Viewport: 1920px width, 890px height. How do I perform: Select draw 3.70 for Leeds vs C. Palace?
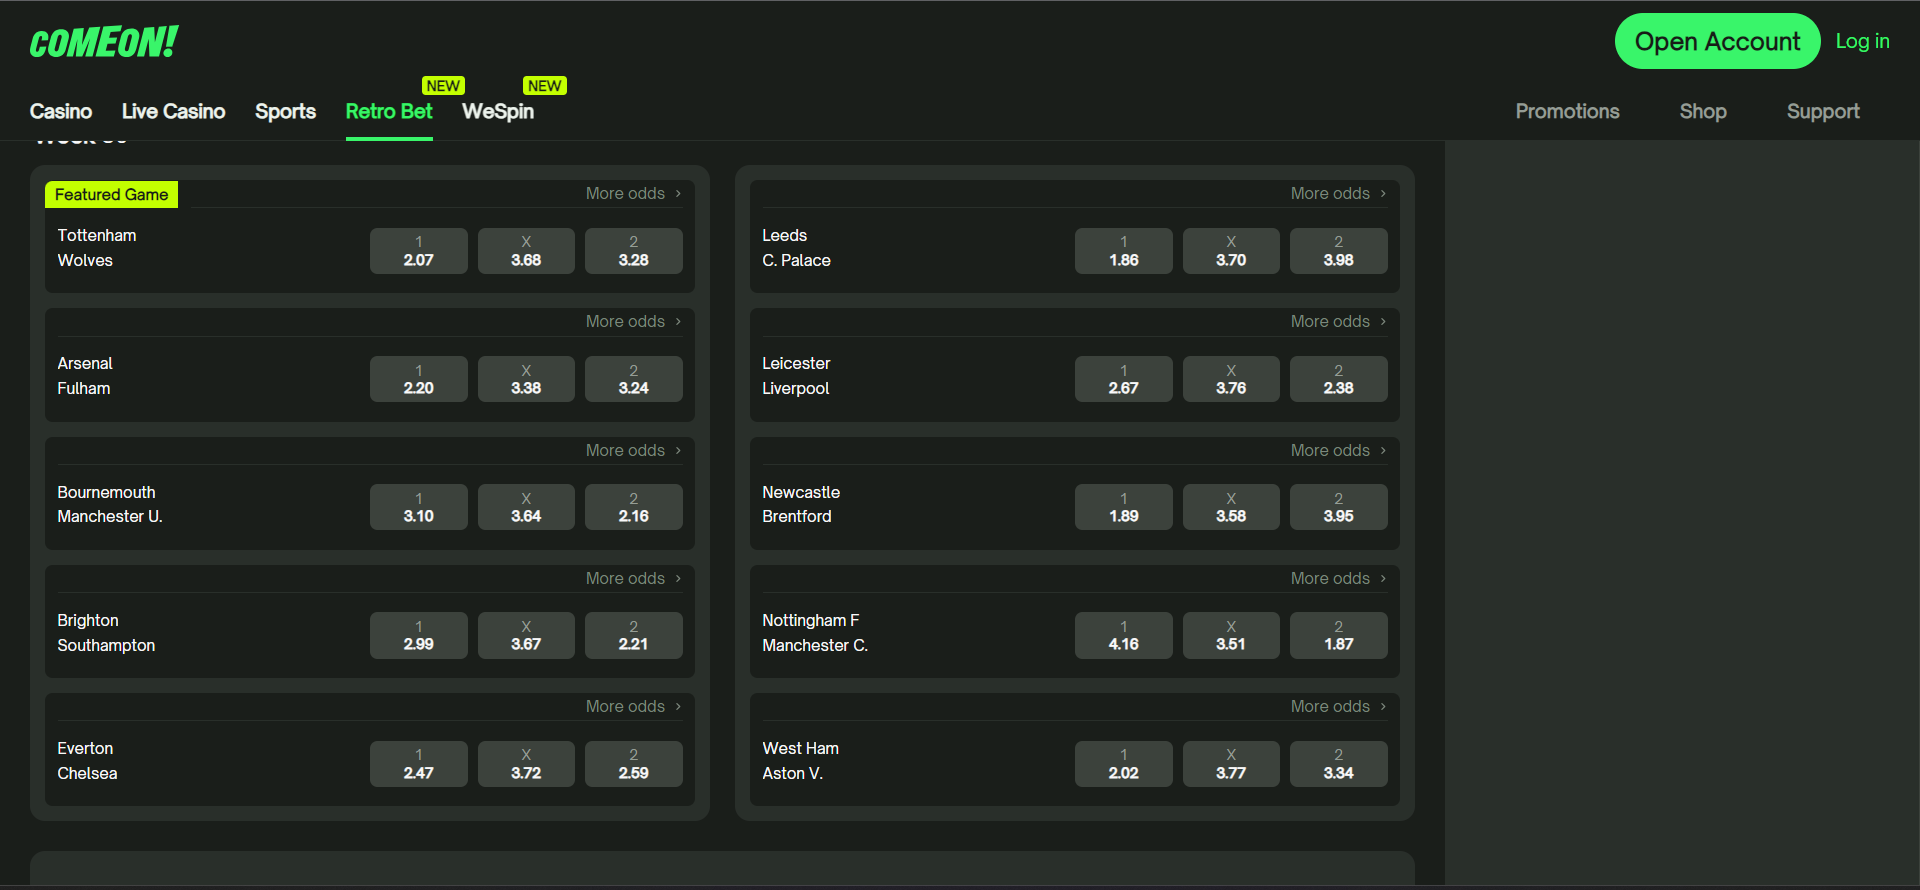1231,251
